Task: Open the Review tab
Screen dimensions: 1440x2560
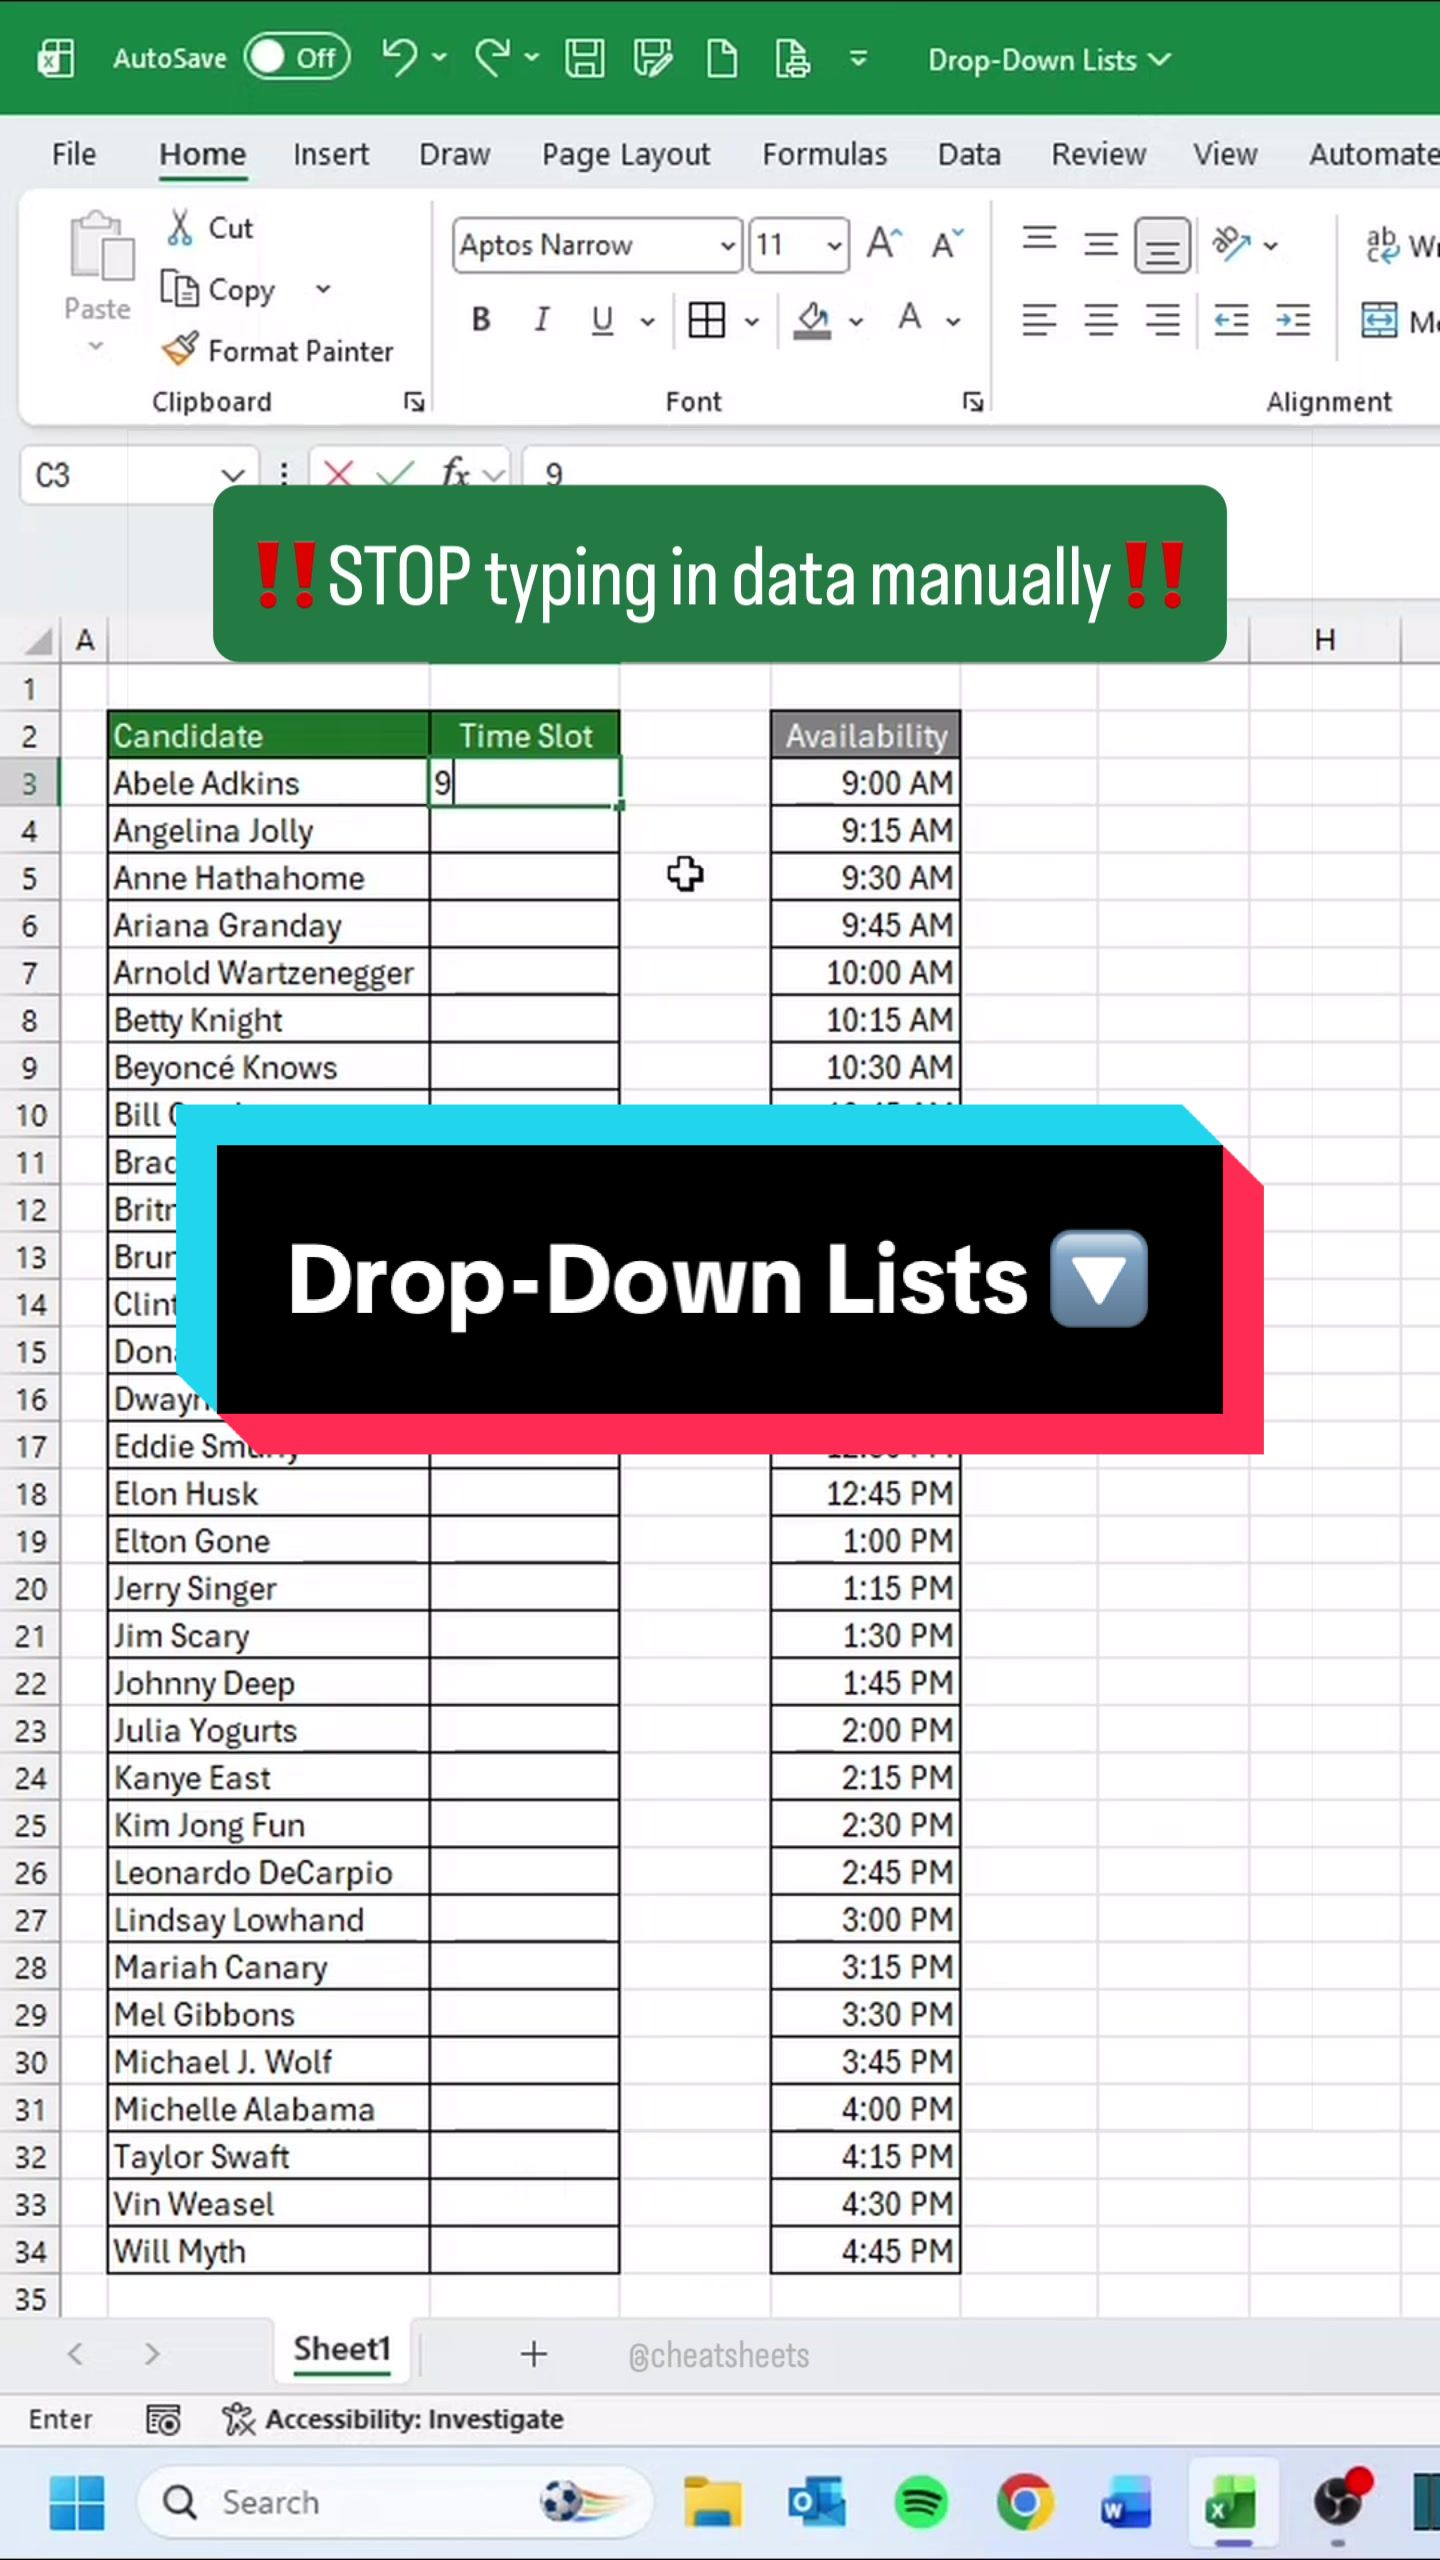Action: tap(1098, 154)
